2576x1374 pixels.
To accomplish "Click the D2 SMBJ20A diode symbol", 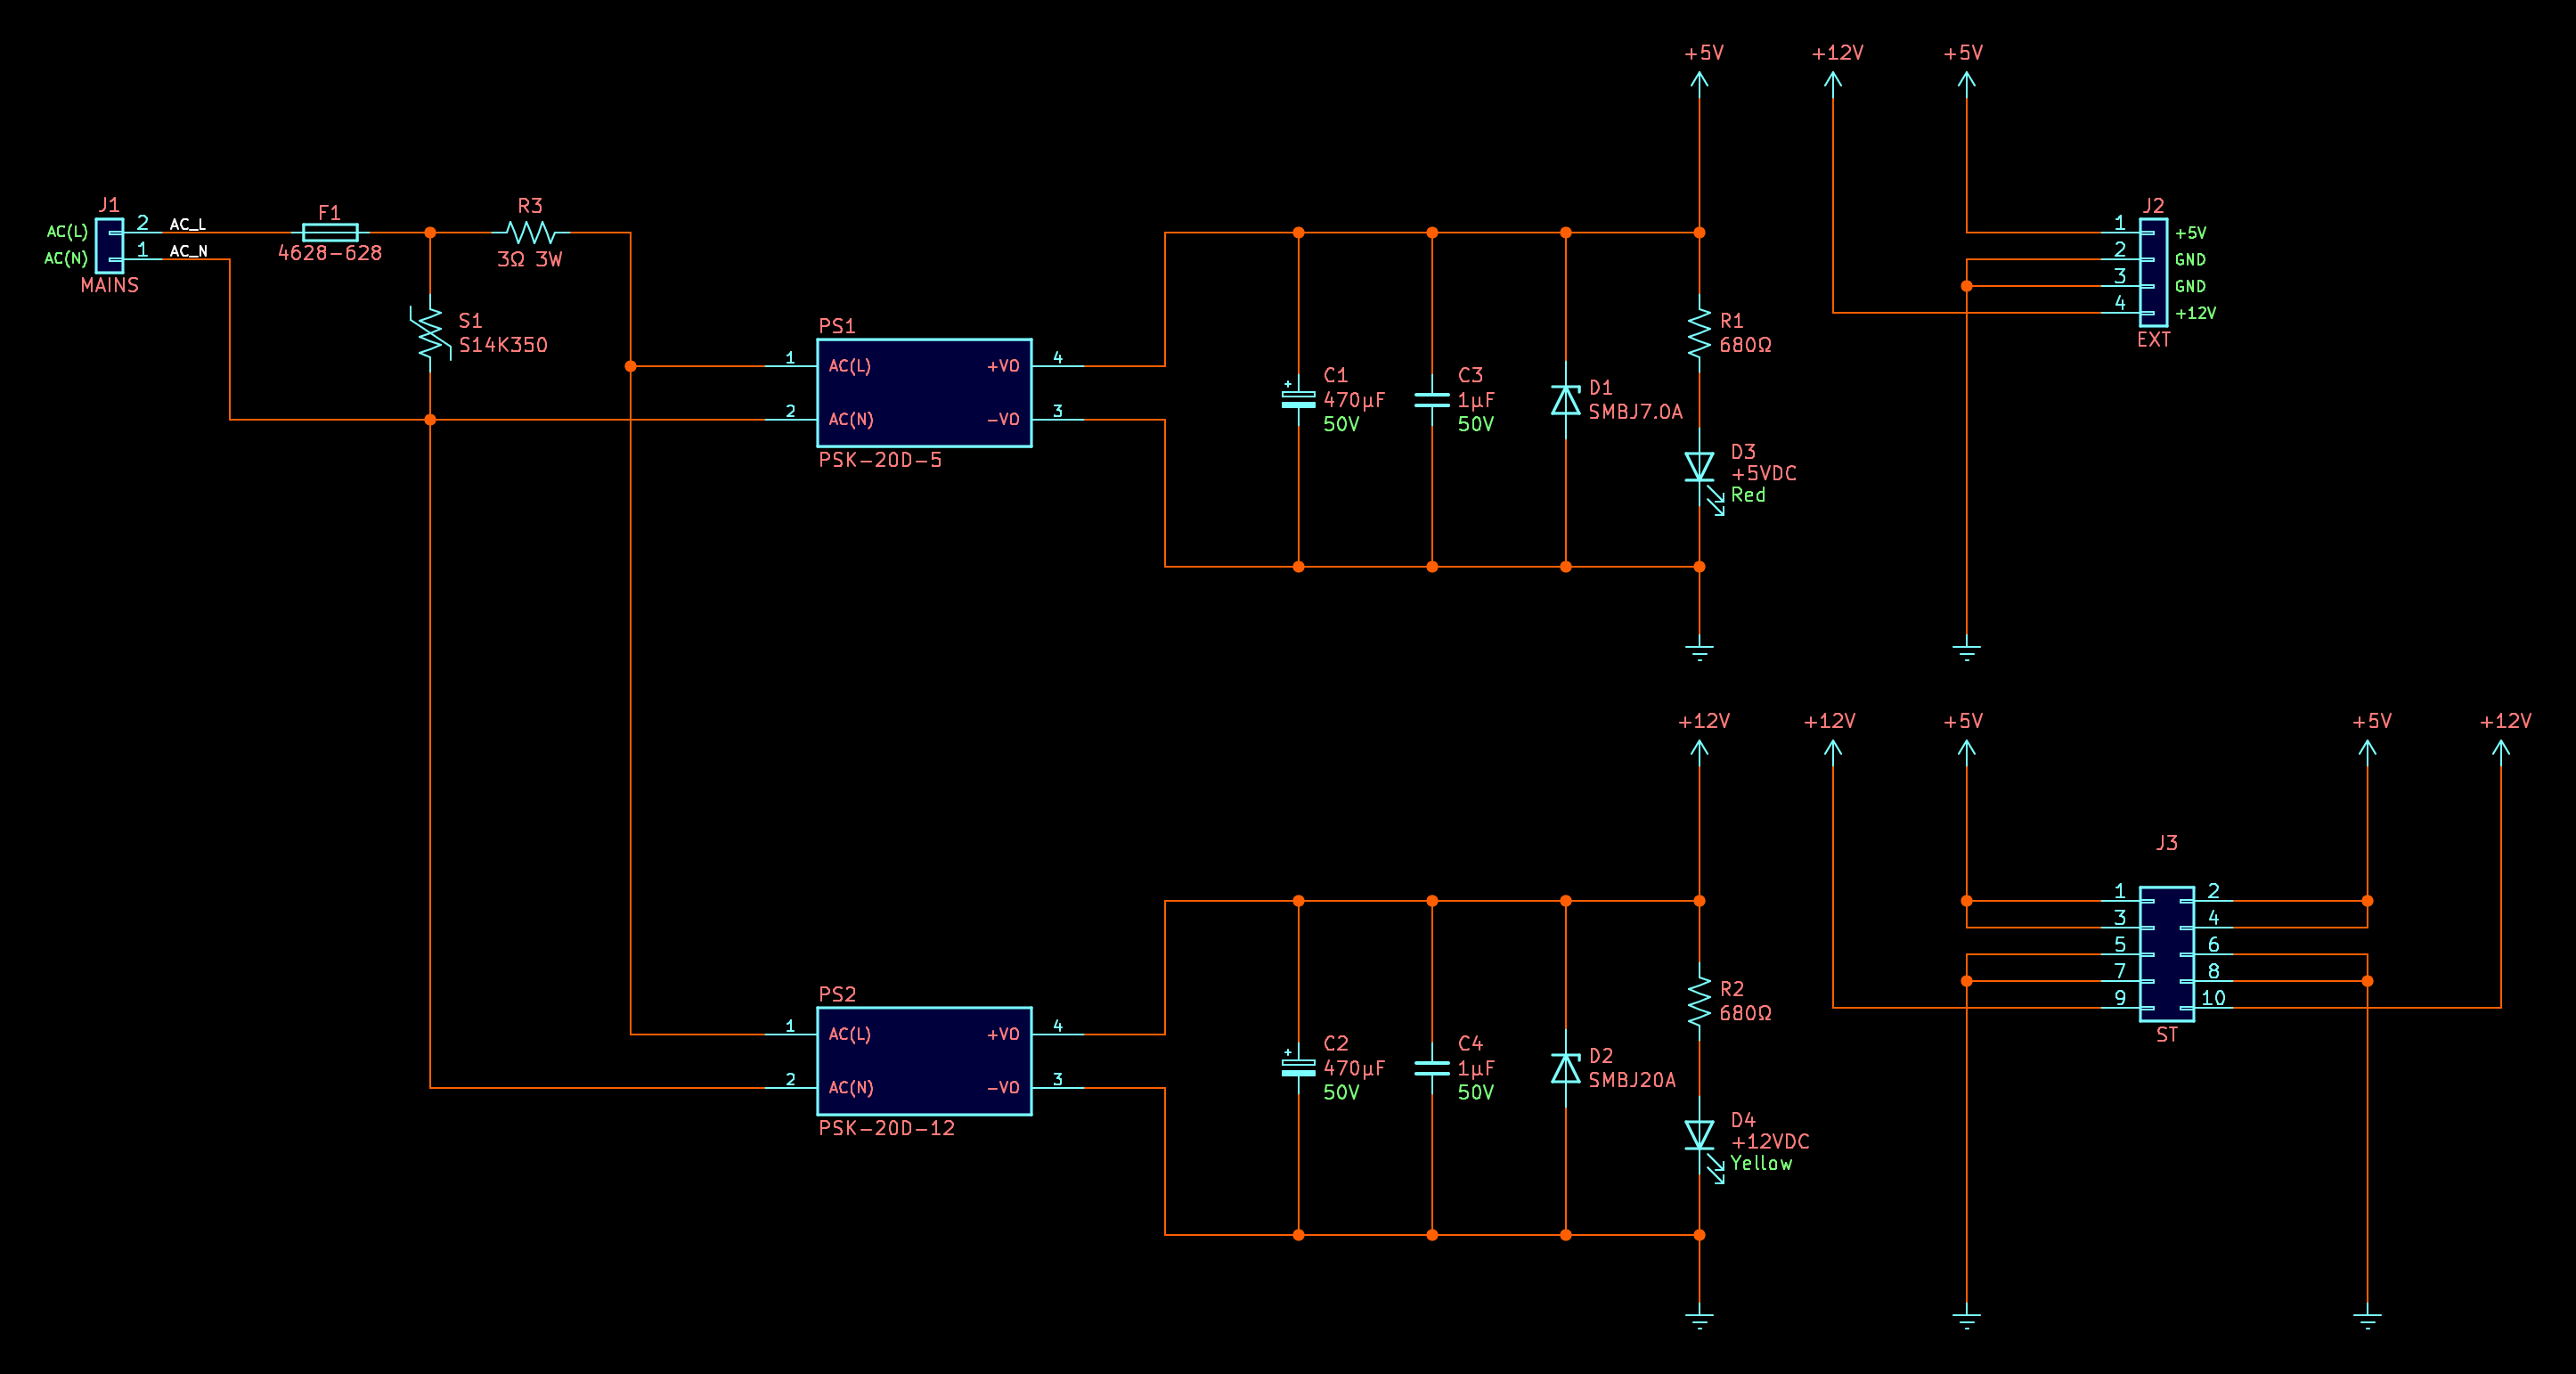I will (1565, 1068).
